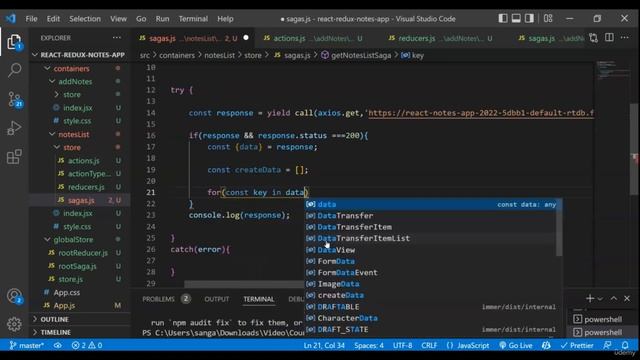Collapse the REACT-REDUX-NOTES-APP root folder

[x=80, y=55]
